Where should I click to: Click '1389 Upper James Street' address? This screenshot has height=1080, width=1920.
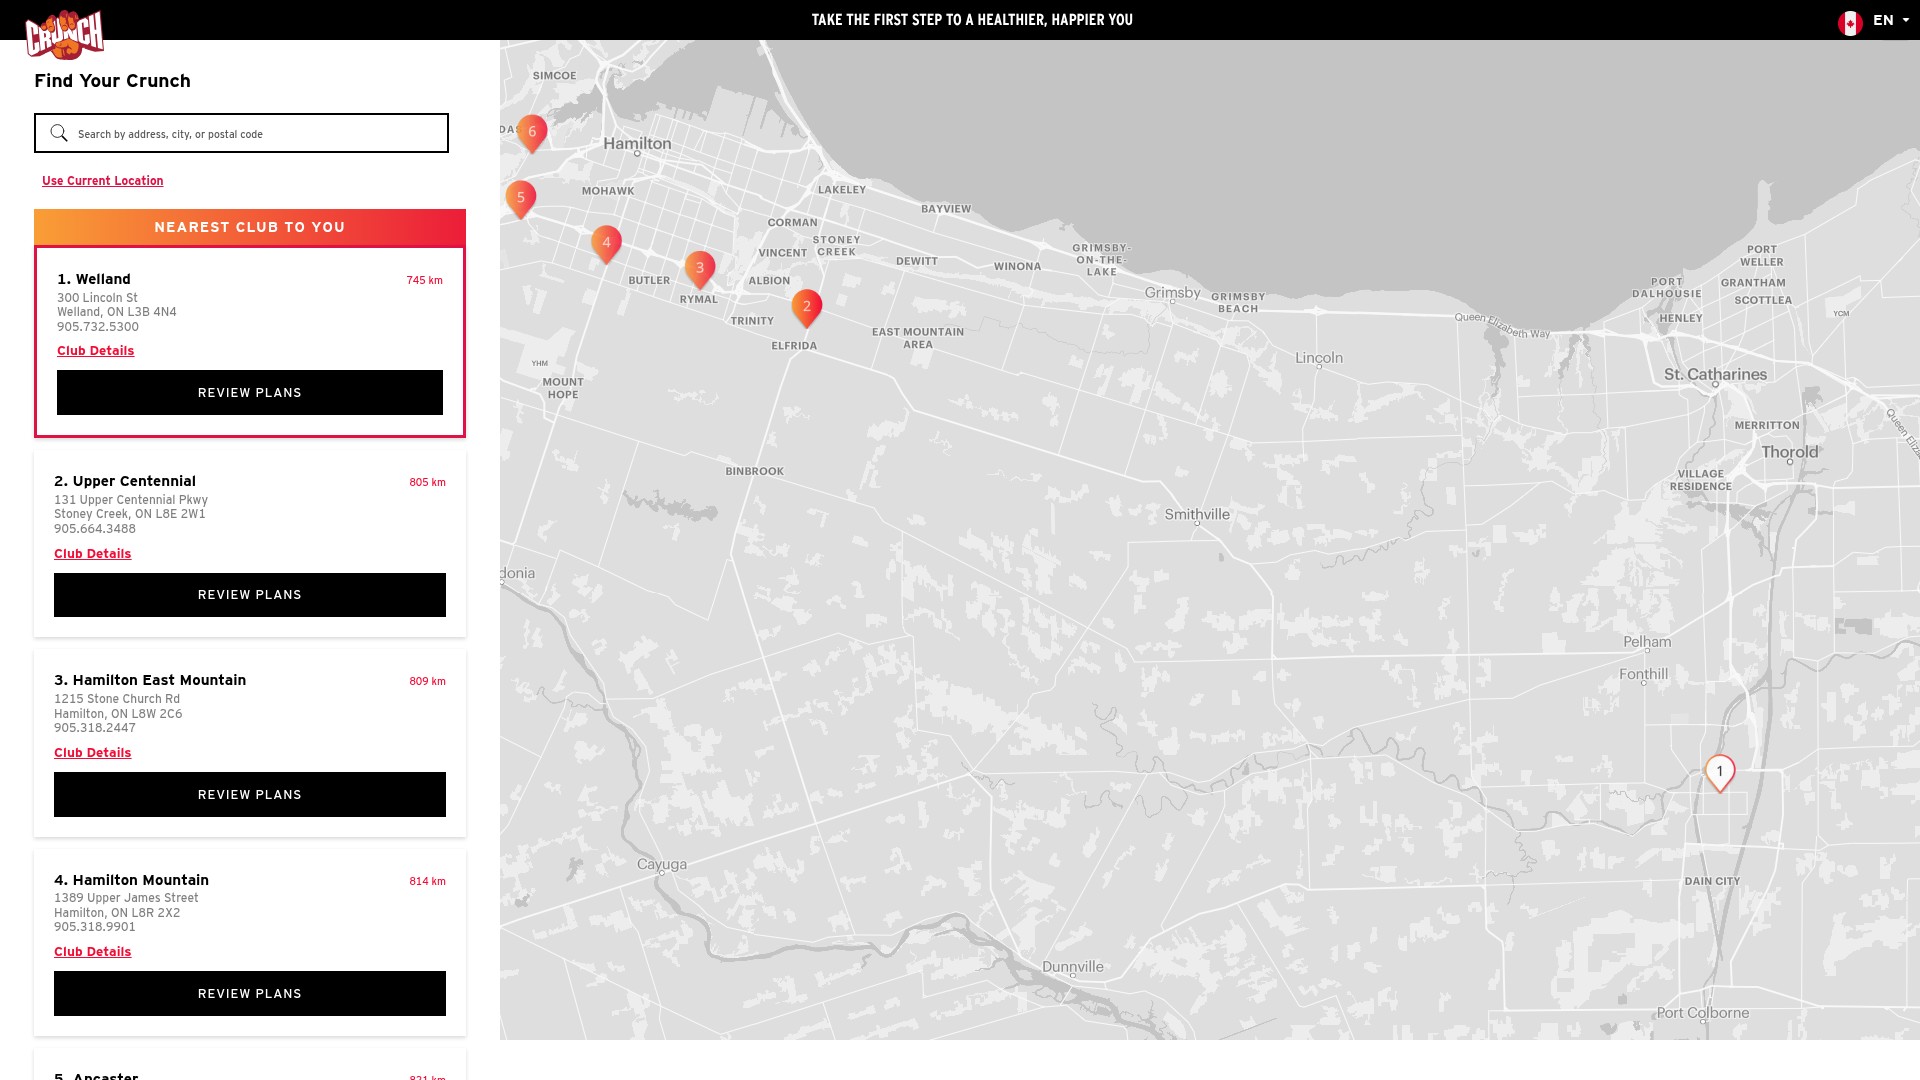(x=126, y=898)
